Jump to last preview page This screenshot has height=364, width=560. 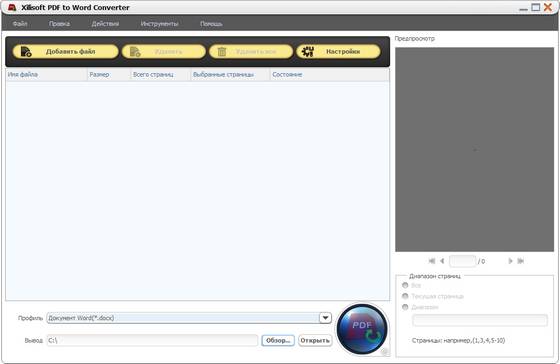521,261
